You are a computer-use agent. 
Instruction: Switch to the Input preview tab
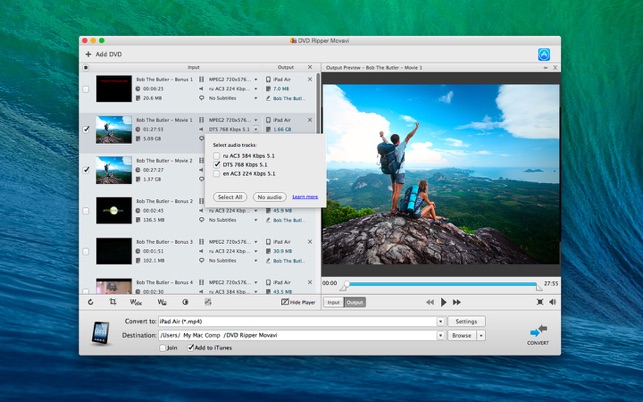click(333, 302)
